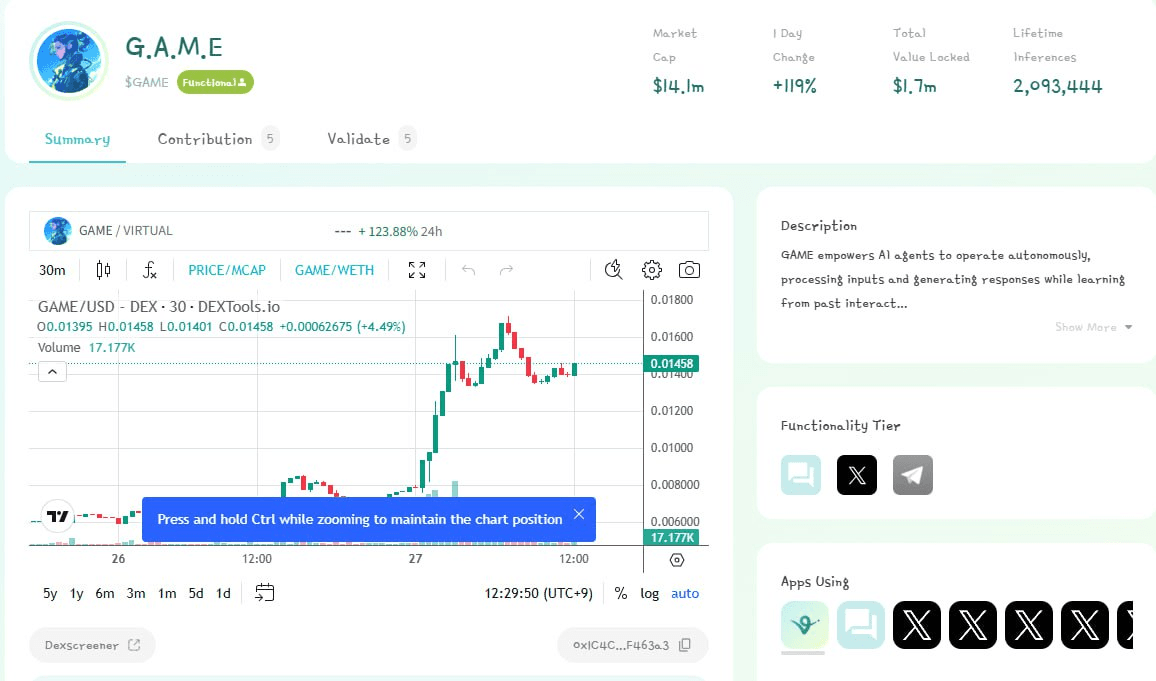Viewport: 1156px width, 681px height.
Task: Click the volume label 17.177K on axis
Action: pos(672,537)
